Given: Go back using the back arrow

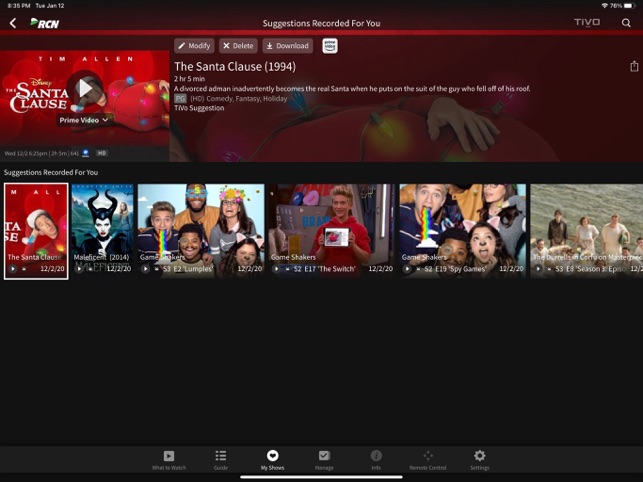Looking at the screenshot, I should (13, 23).
